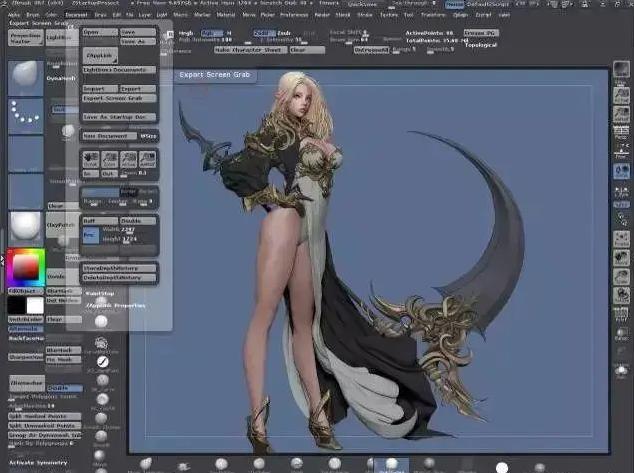This screenshot has width=634, height=473.
Task: Toggle the Alternate color button
Action: [x=26, y=329]
